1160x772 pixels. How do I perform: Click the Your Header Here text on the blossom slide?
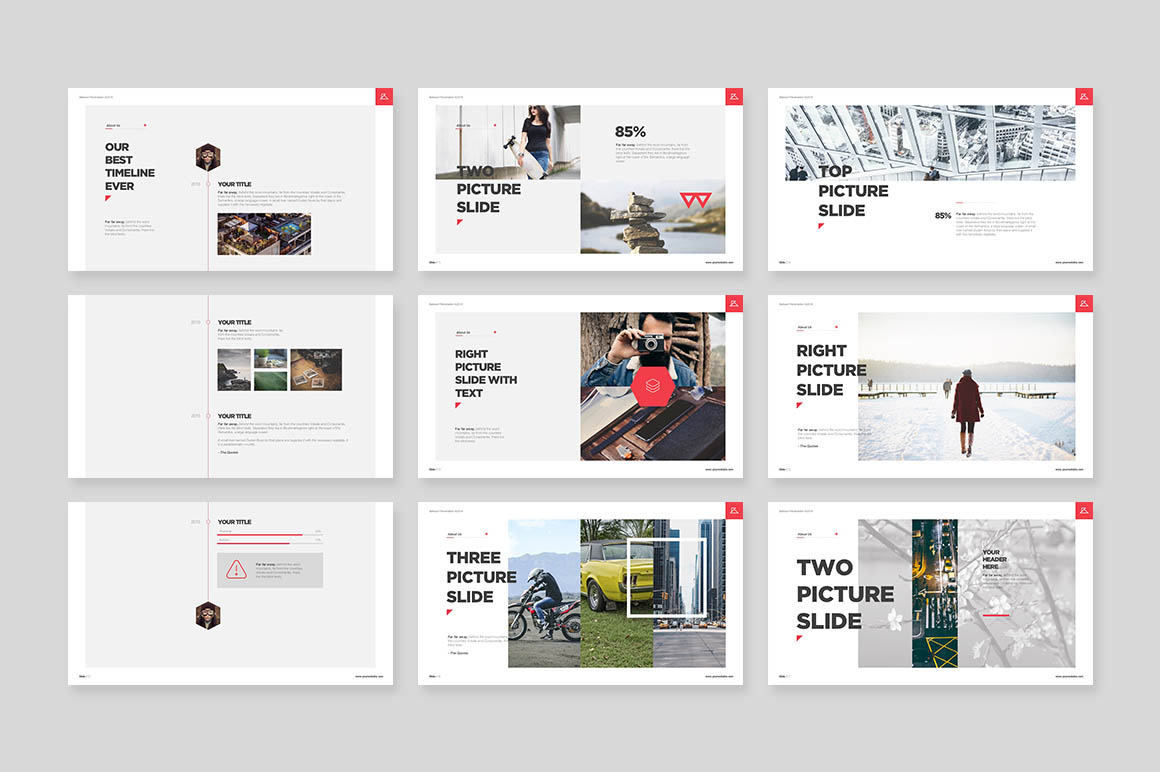(x=991, y=559)
